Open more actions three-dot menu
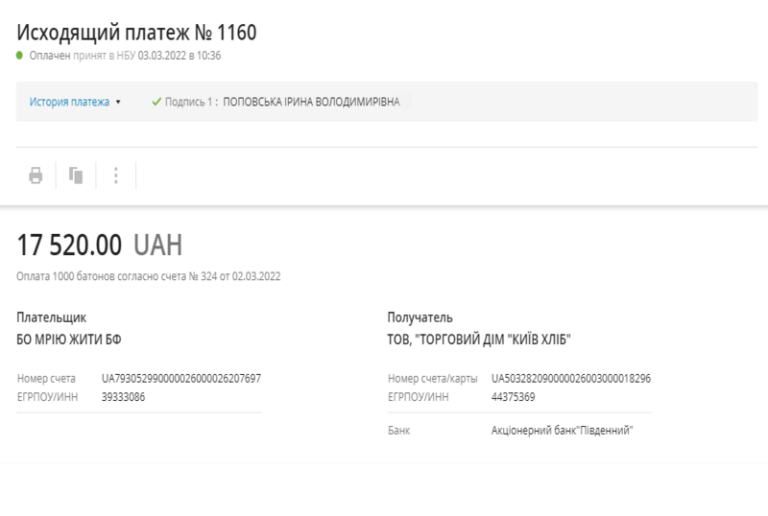768x516 pixels. point(116,175)
